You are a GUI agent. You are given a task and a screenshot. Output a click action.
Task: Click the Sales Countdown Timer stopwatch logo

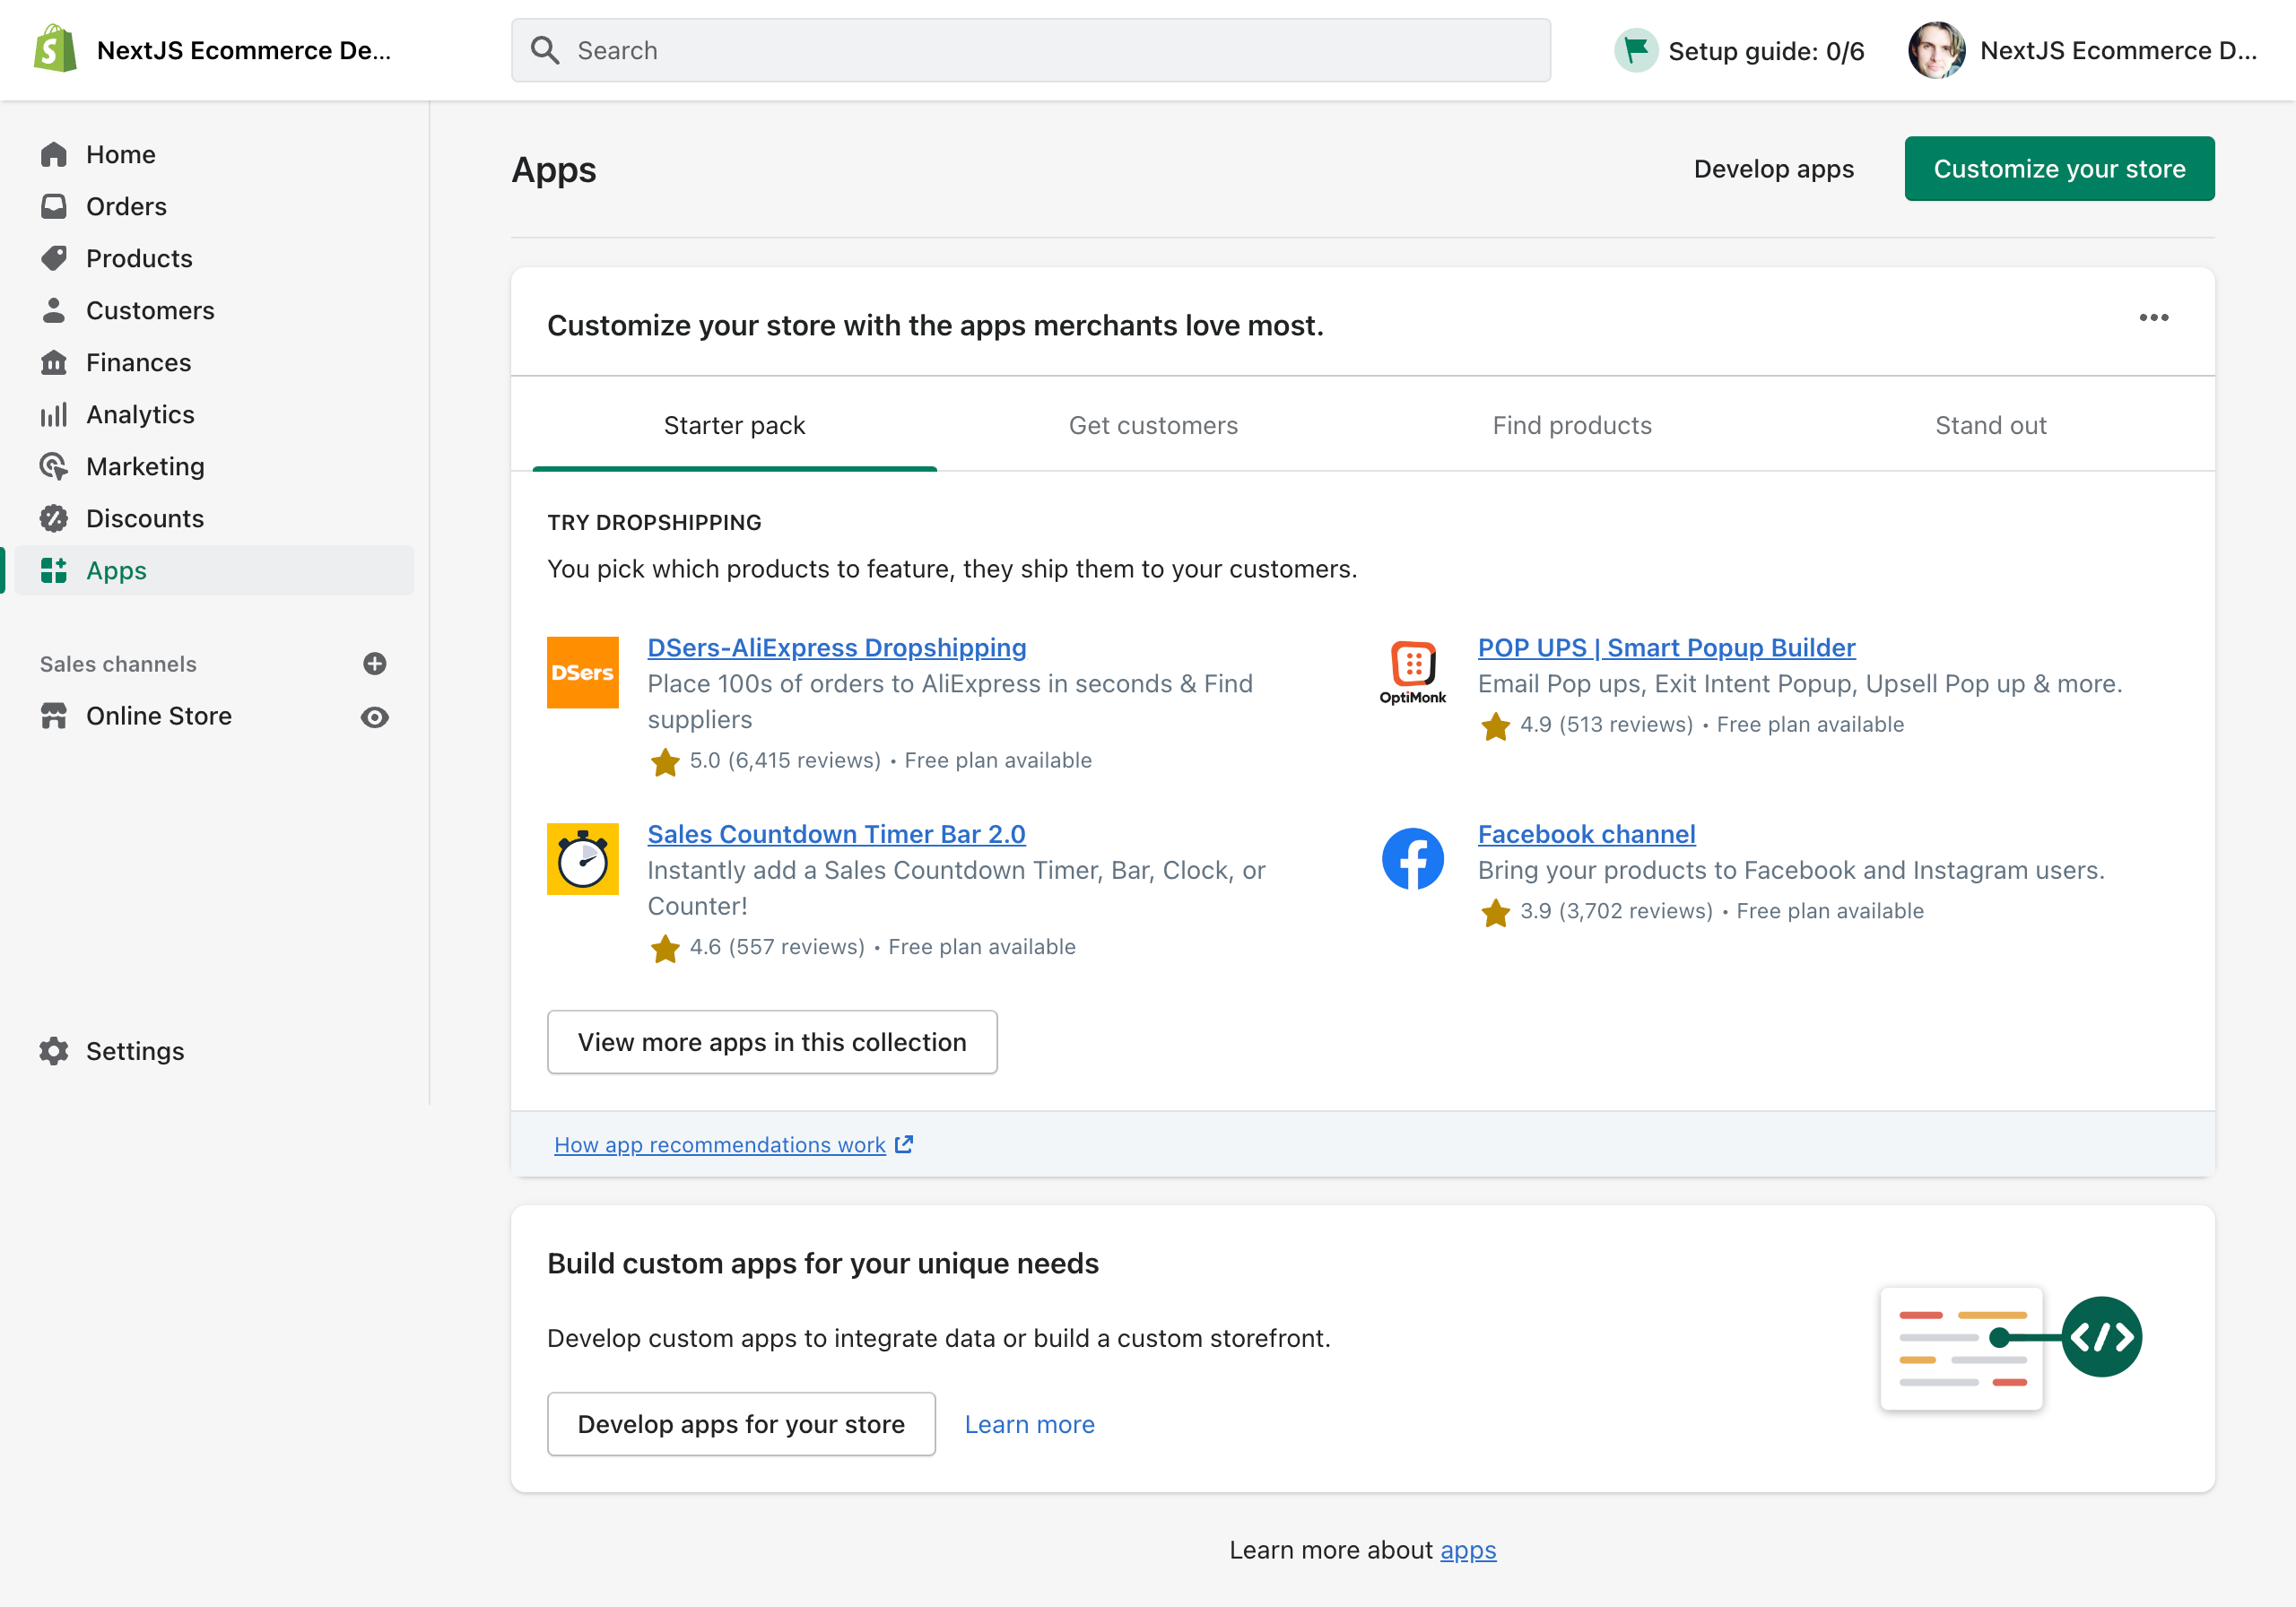pyautogui.click(x=583, y=858)
